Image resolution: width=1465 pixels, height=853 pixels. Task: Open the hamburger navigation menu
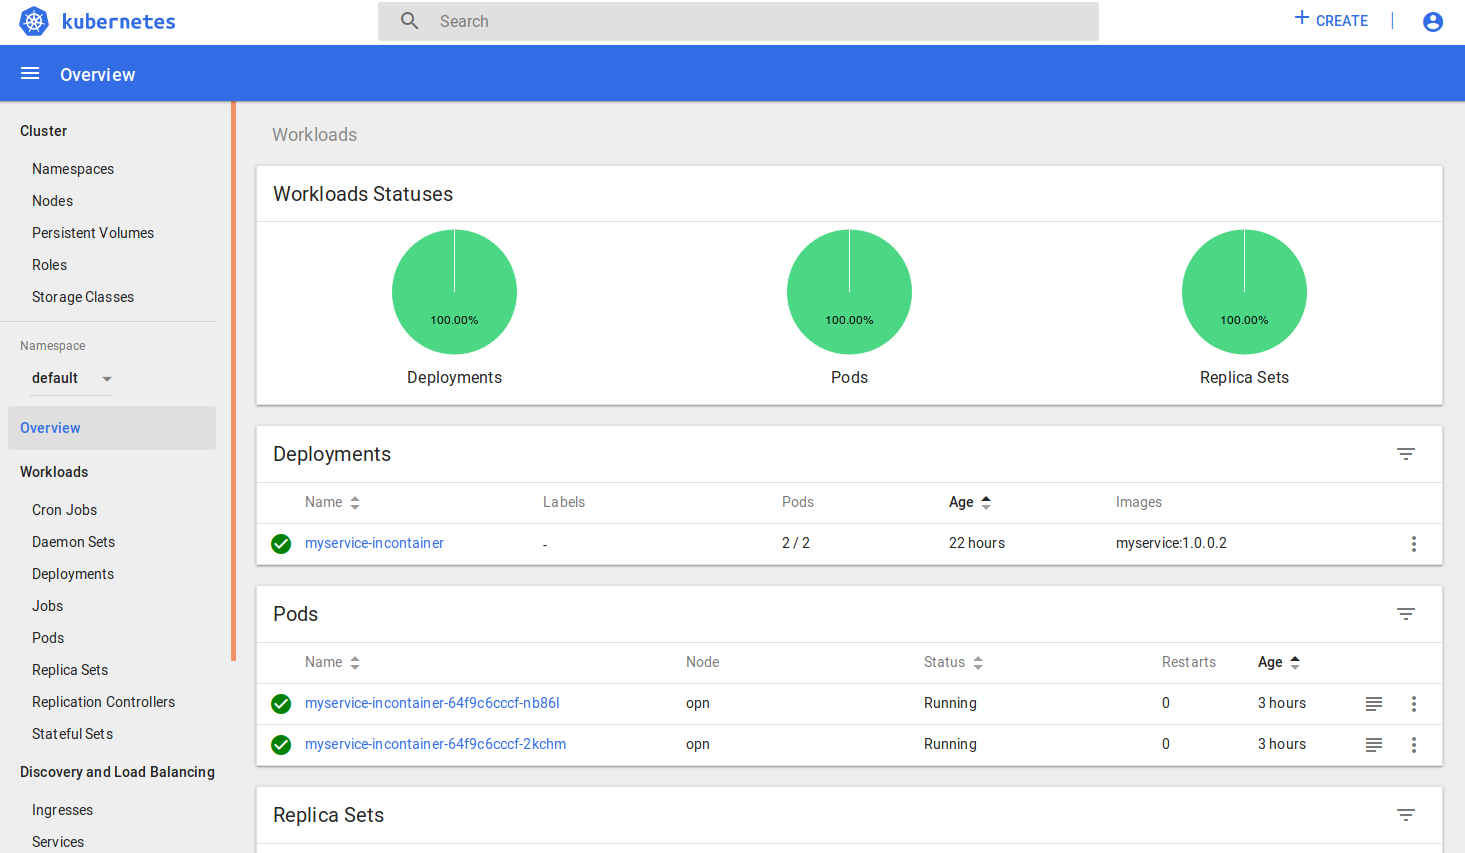30,73
